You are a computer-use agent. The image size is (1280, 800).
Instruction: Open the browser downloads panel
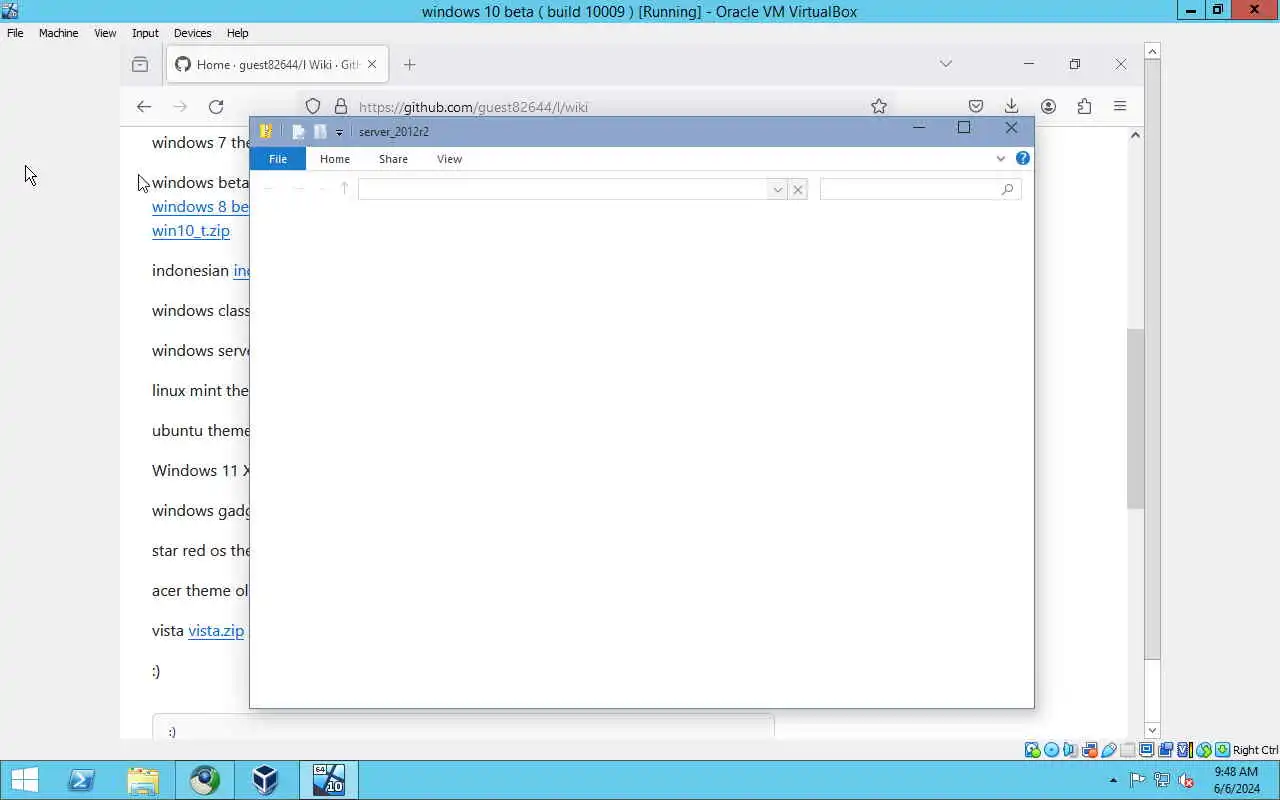(1011, 106)
